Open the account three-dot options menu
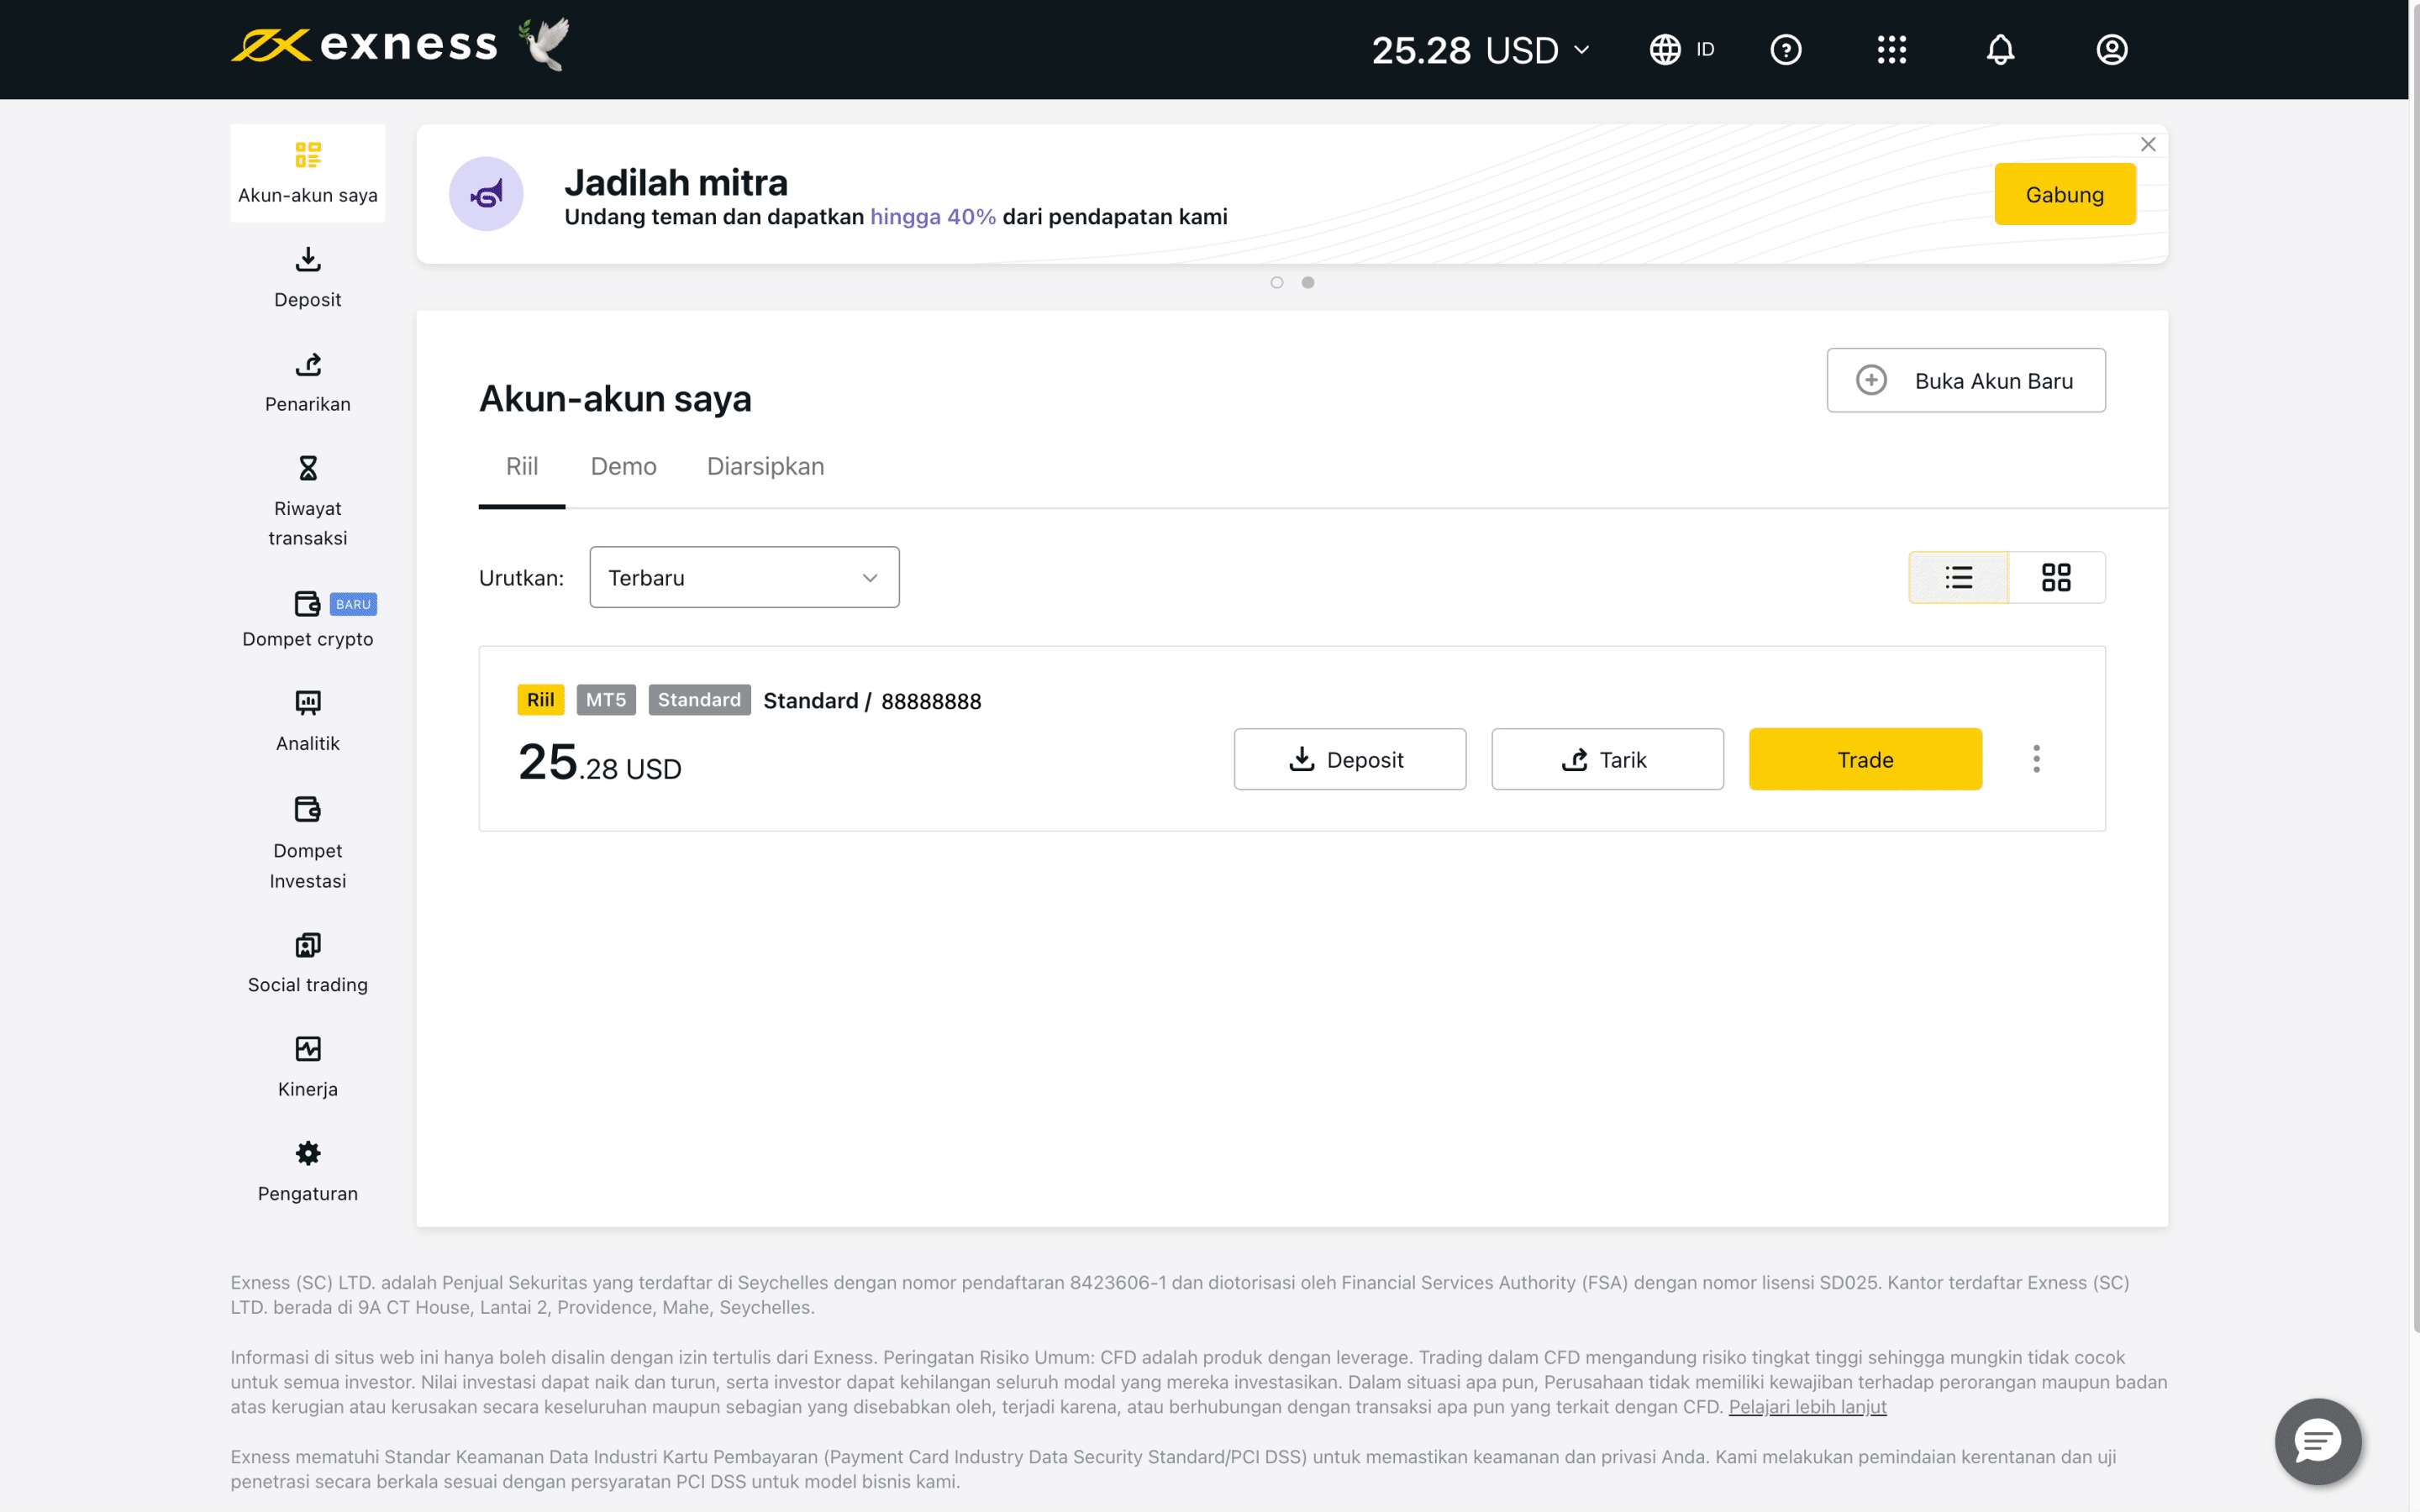This screenshot has width=2420, height=1512. [x=2036, y=759]
